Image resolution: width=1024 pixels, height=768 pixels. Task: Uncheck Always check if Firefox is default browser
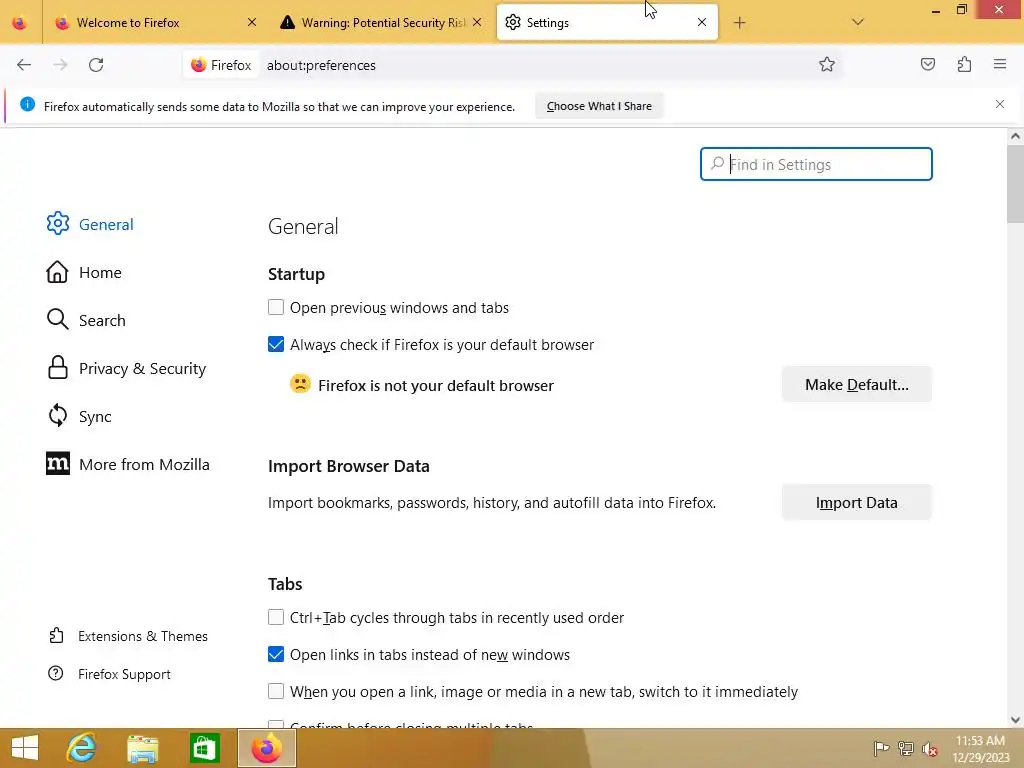tap(276, 344)
